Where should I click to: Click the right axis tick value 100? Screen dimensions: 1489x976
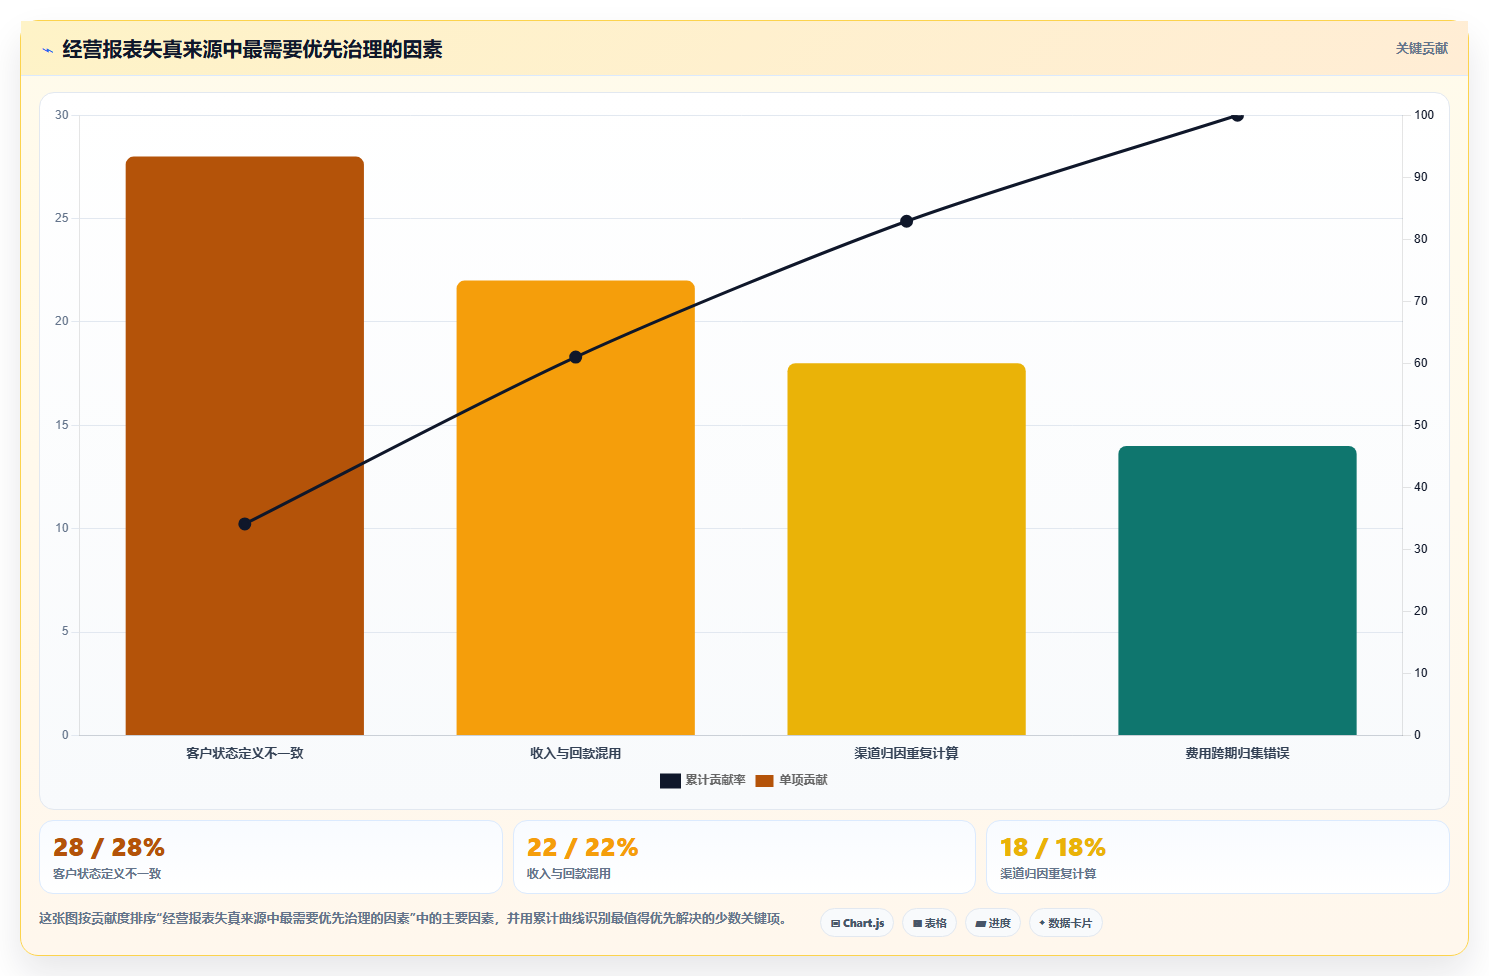click(x=1424, y=115)
